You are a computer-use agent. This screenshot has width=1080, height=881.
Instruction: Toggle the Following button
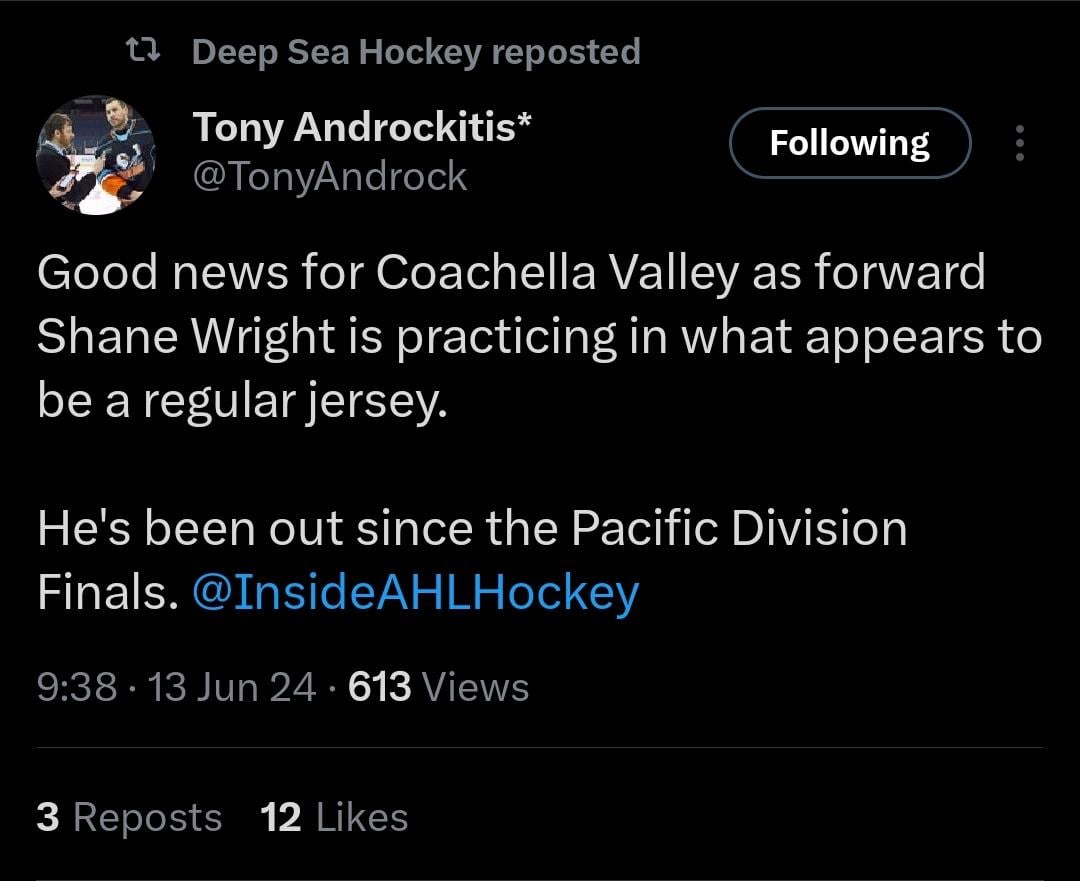[x=849, y=143]
